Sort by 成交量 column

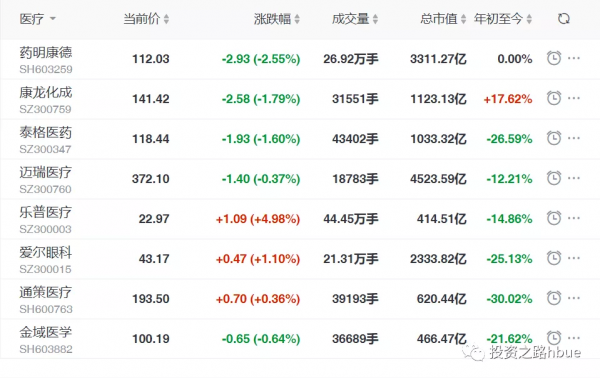point(355,19)
